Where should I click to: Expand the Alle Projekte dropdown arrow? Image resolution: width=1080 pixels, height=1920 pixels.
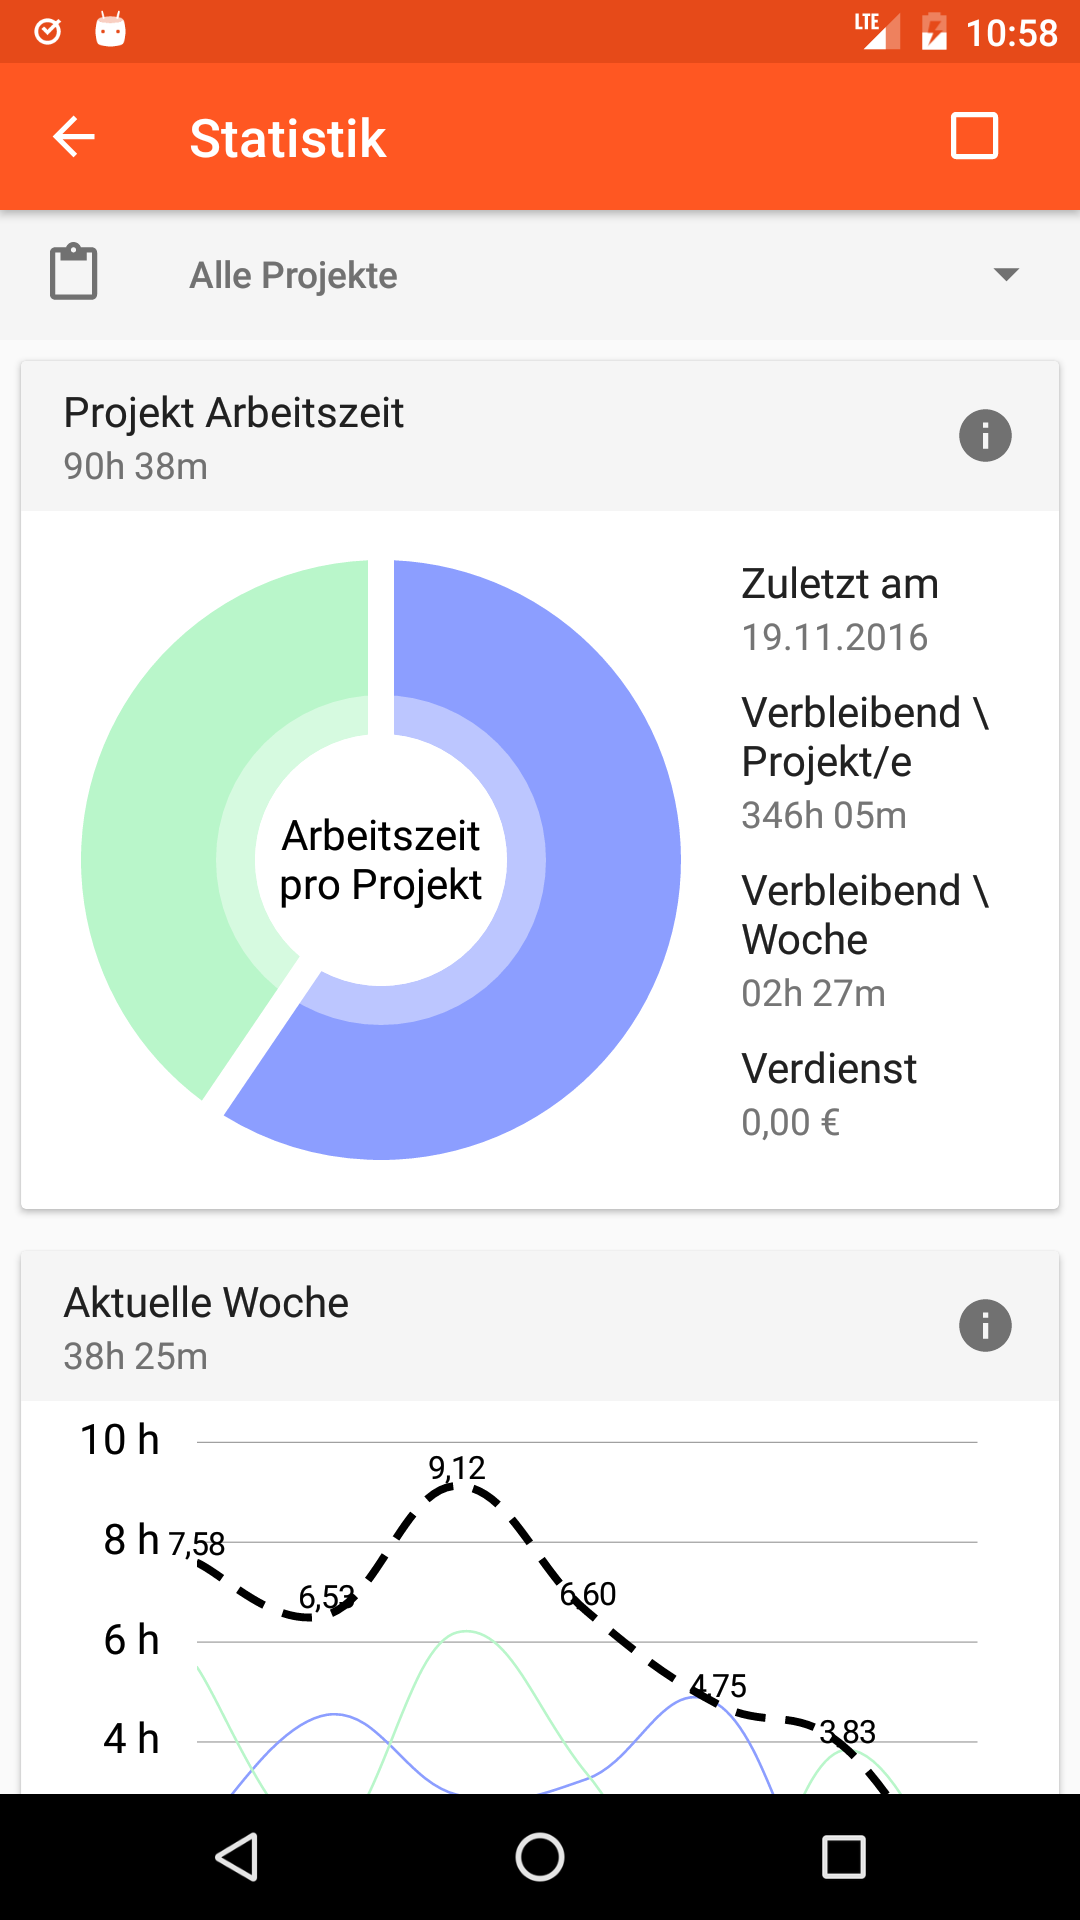[x=1006, y=274]
